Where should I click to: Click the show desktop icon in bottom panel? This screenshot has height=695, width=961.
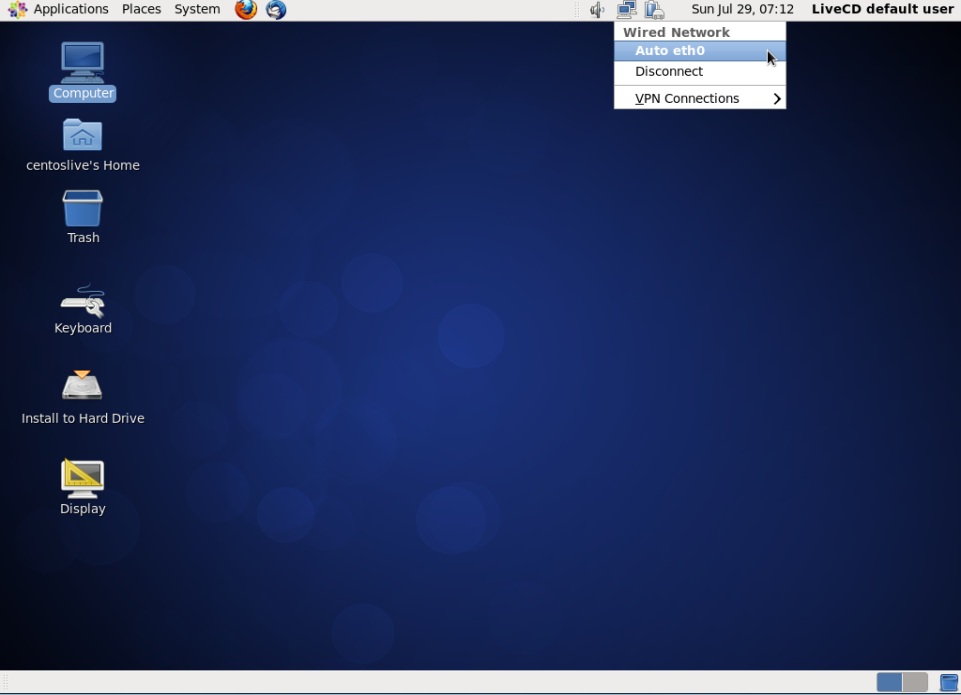pos(949,682)
